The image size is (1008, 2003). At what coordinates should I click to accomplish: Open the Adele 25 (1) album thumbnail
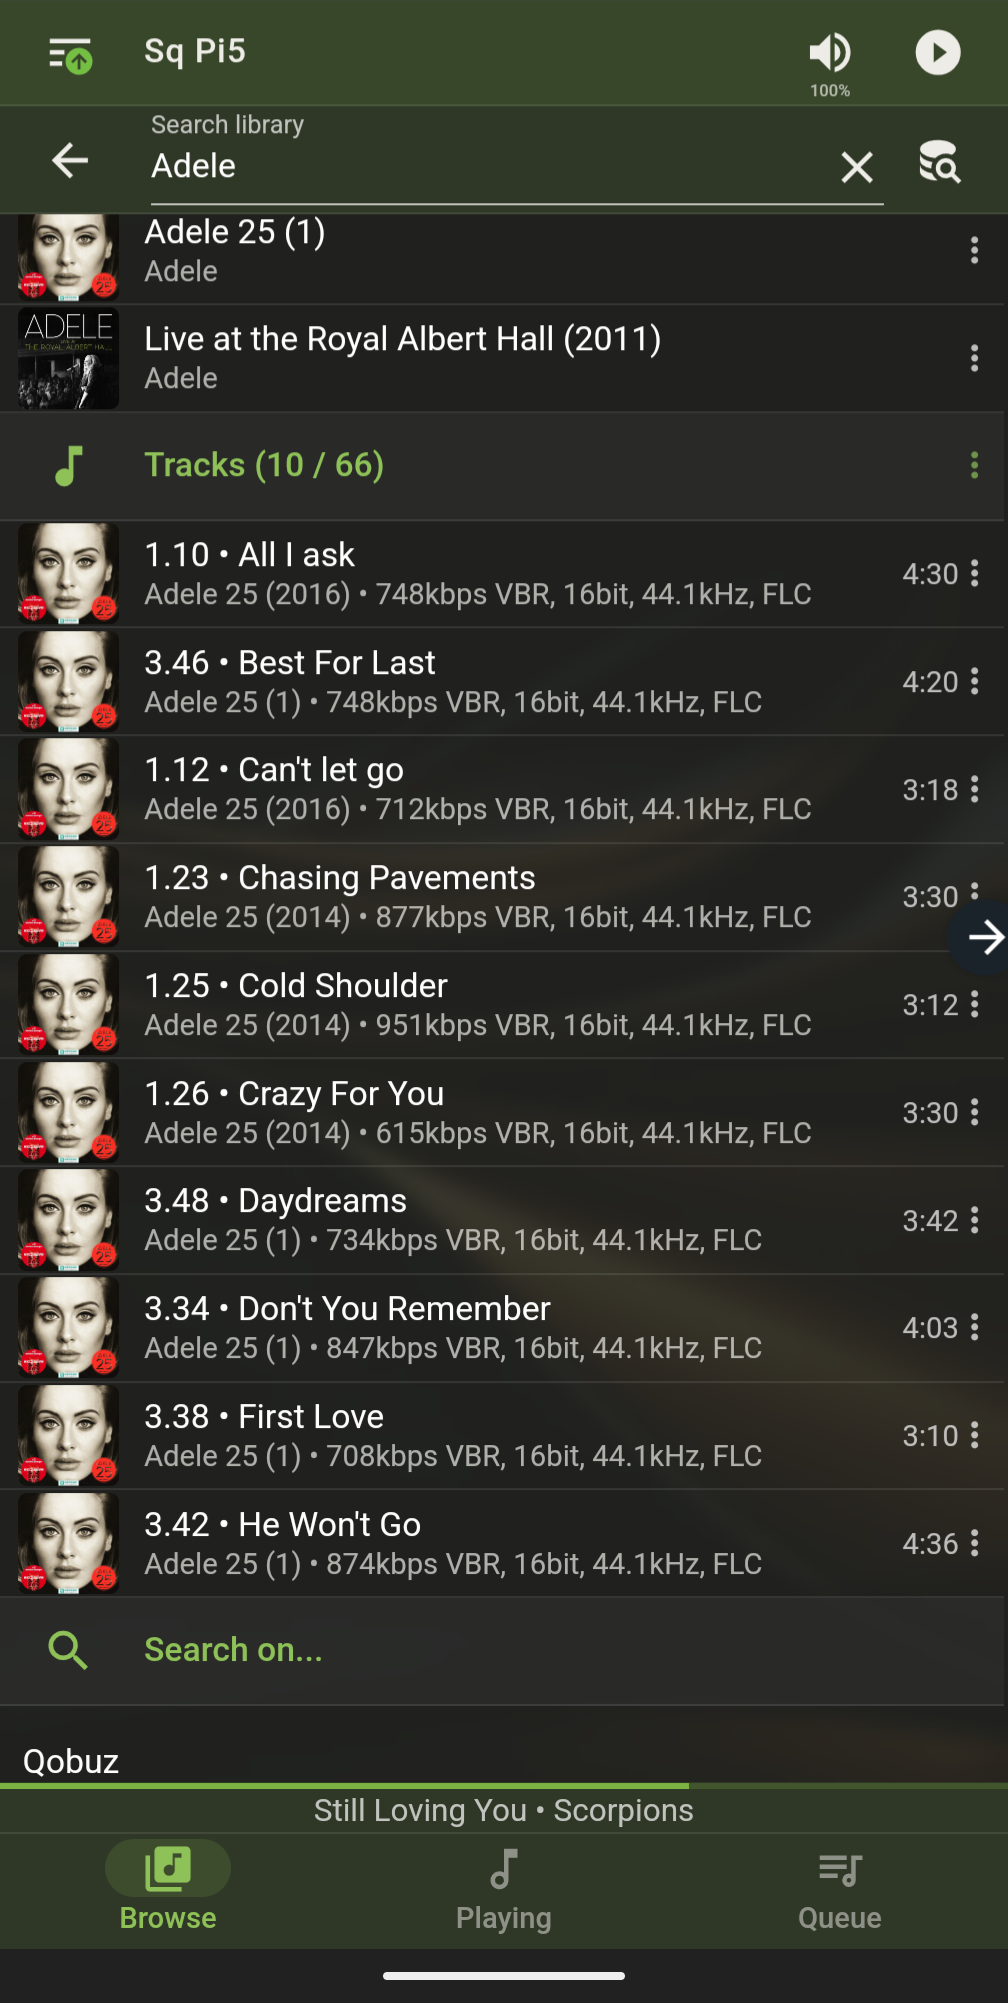(68, 257)
